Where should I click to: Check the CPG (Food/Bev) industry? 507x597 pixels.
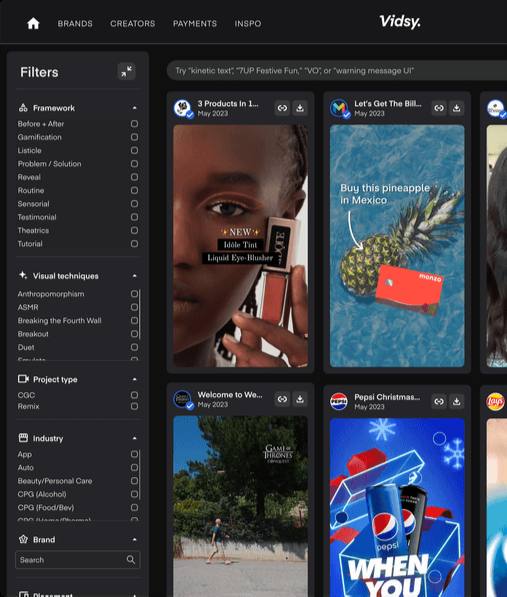[x=134, y=507]
